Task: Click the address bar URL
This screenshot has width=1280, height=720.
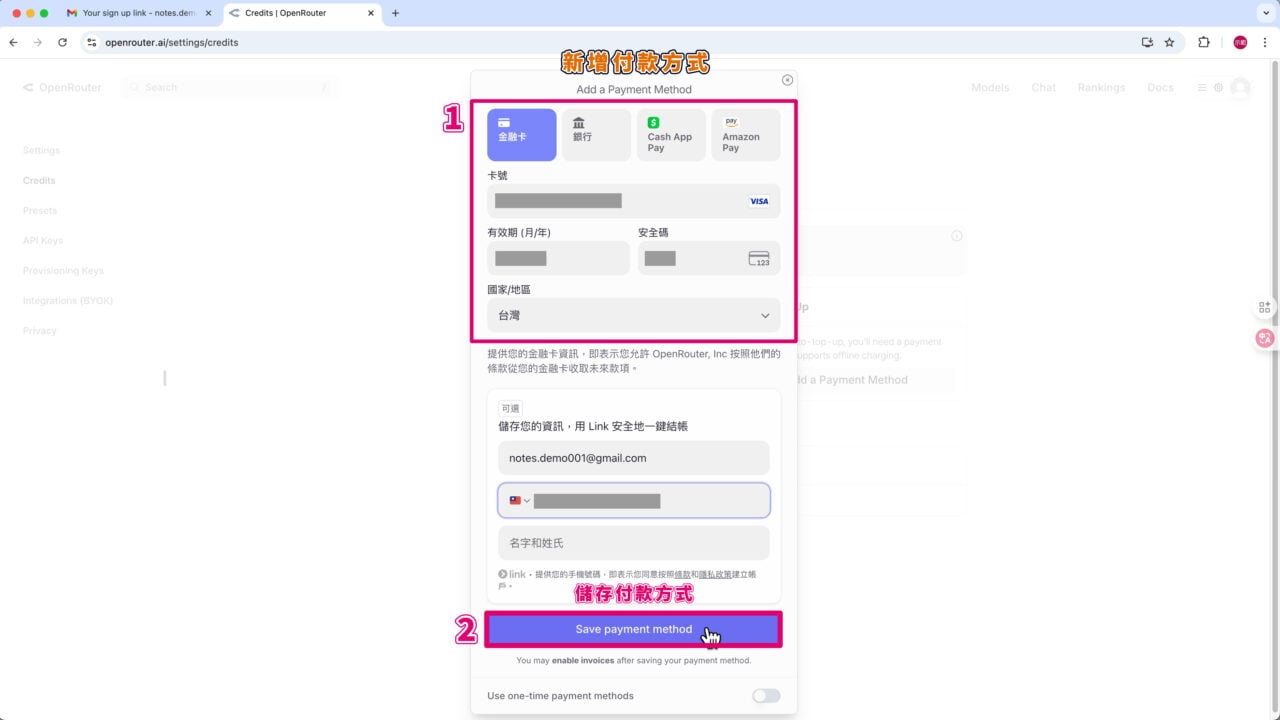Action: point(172,43)
